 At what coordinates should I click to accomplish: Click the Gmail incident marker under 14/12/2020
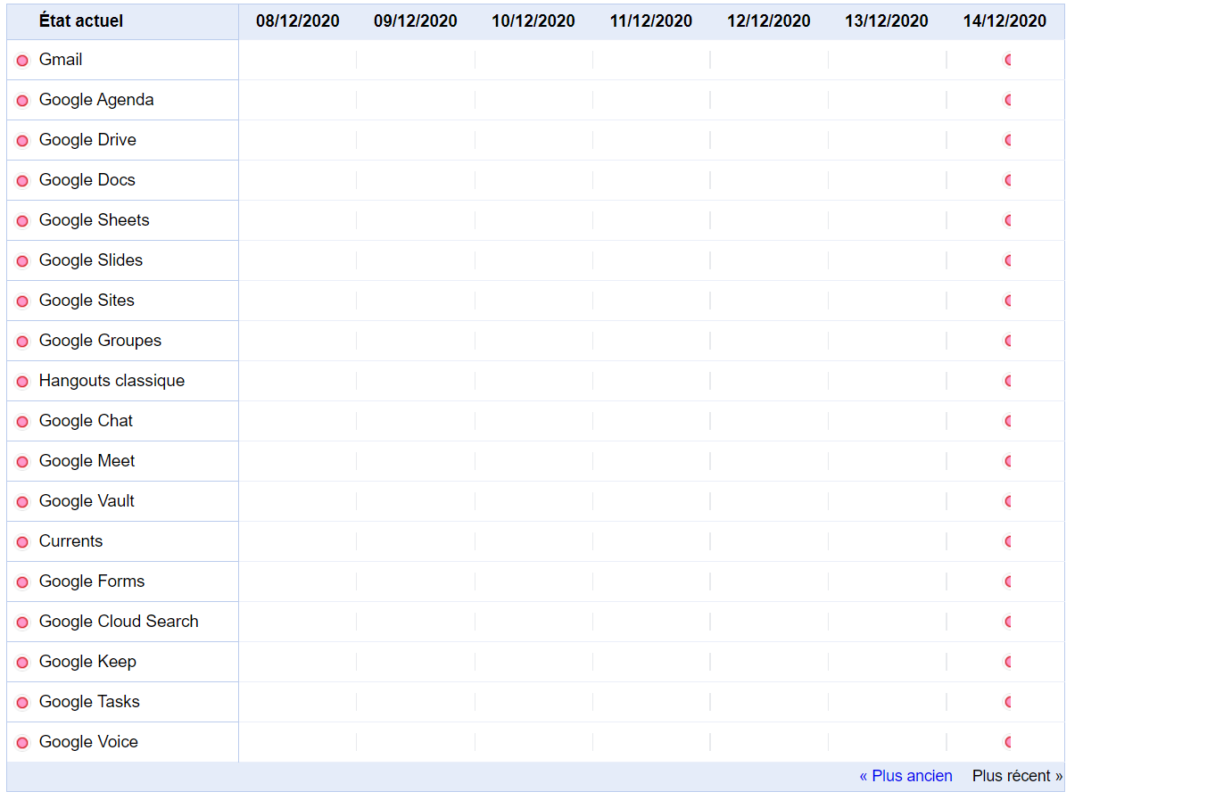pyautogui.click(x=1008, y=60)
